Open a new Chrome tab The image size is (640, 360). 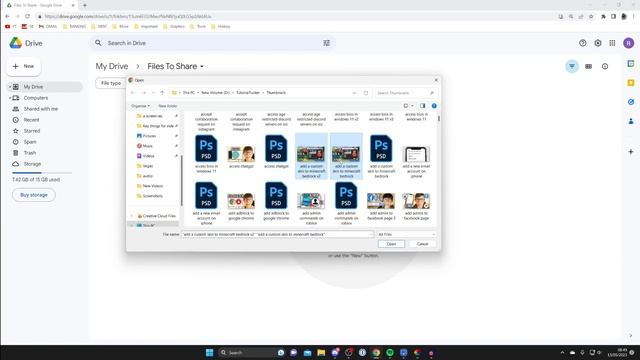[85, 5]
